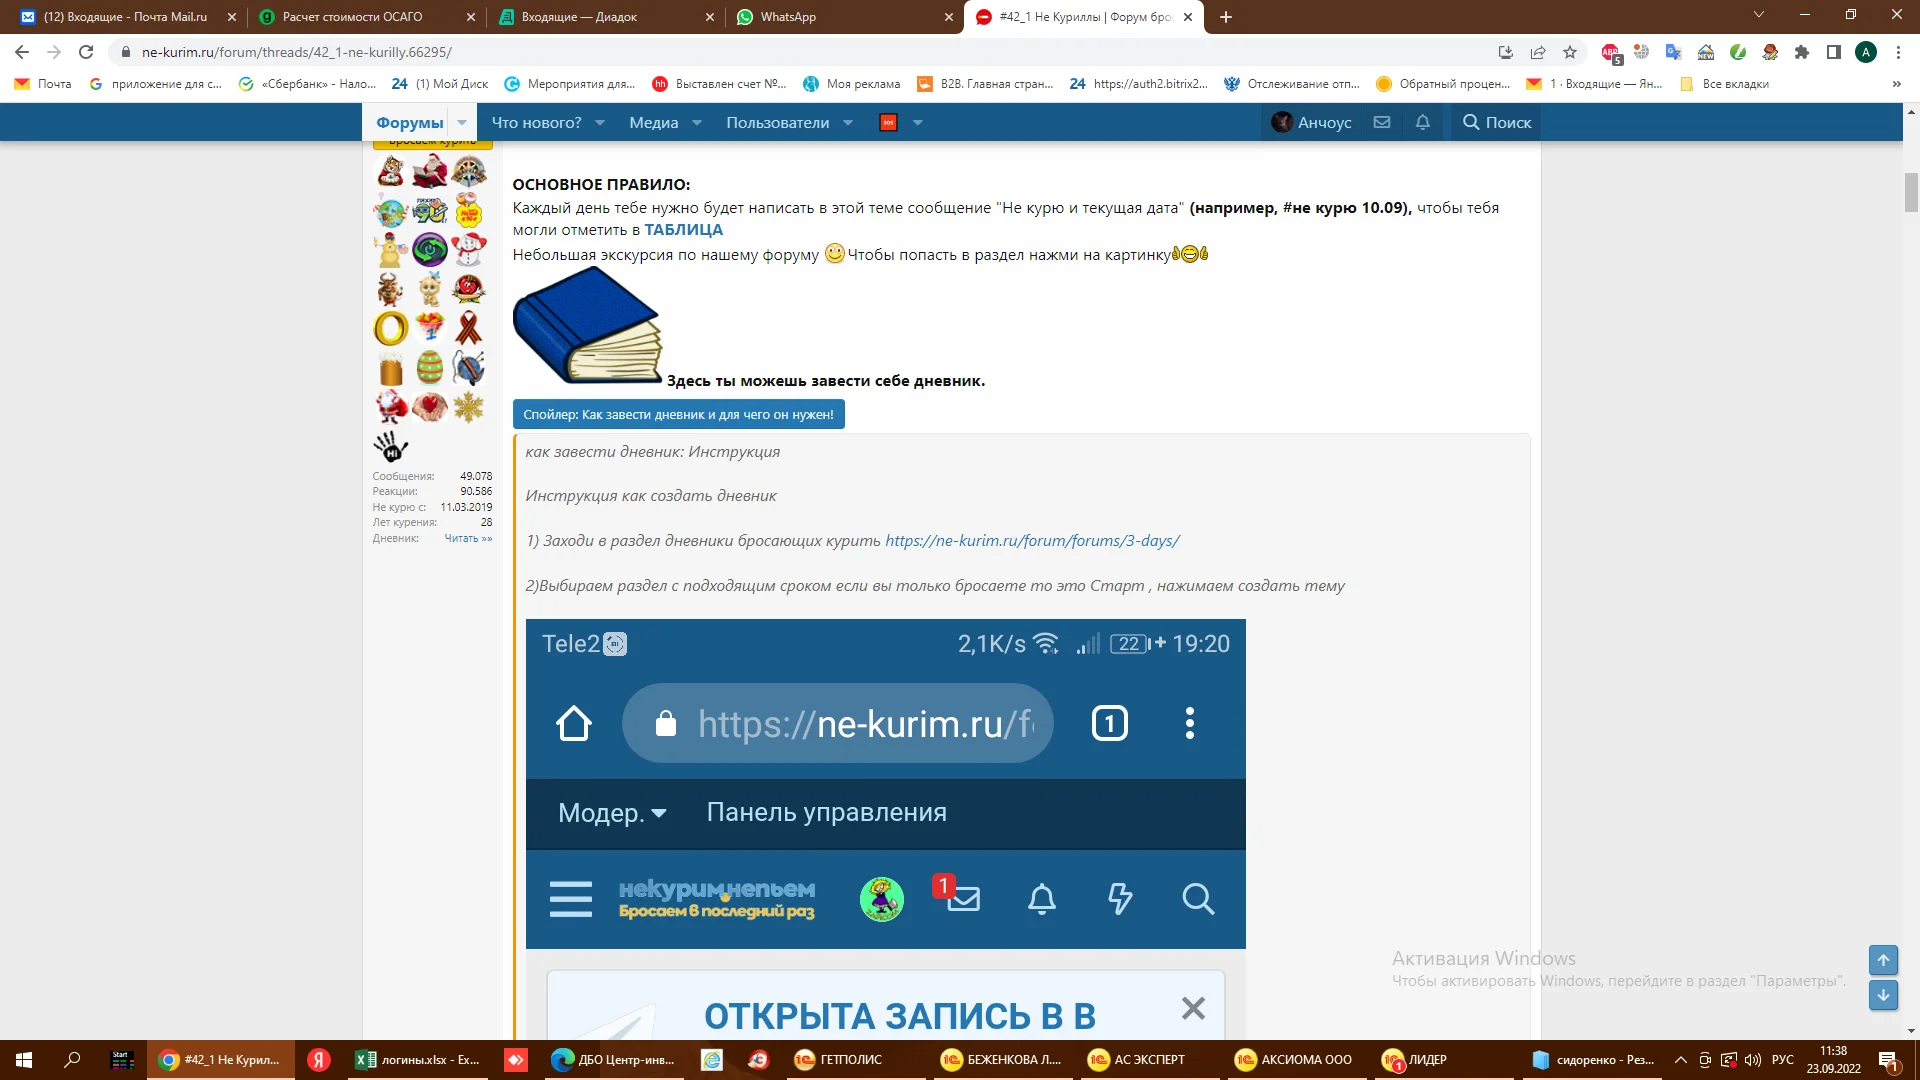
Task: Switch keyboard layout via РУС indicator
Action: coord(1782,1059)
